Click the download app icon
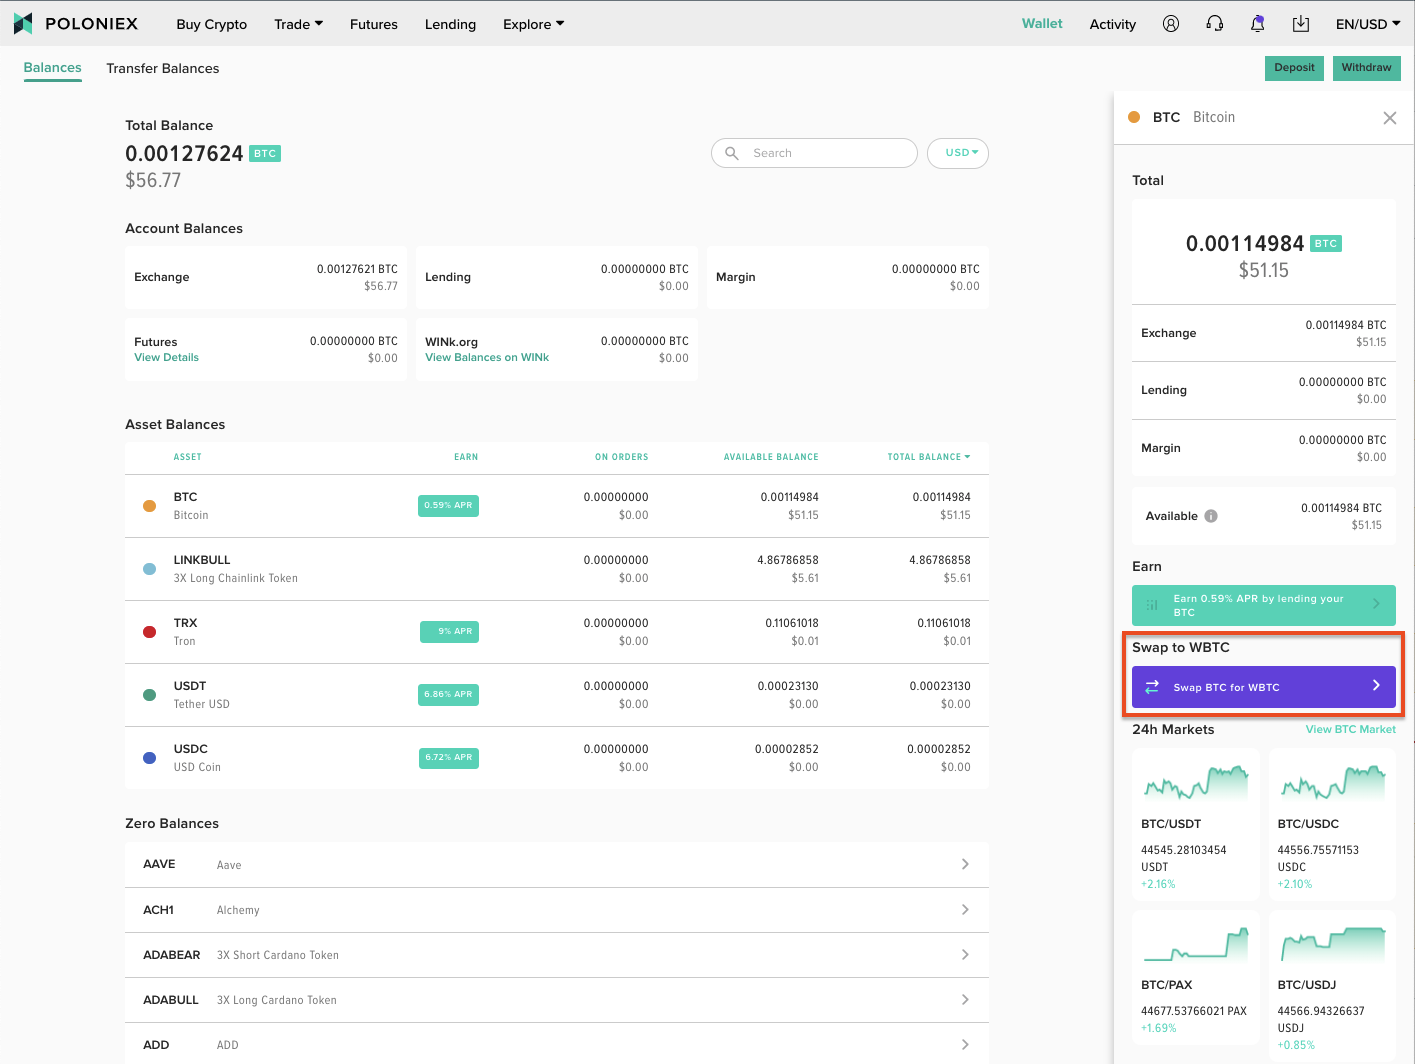The height and width of the screenshot is (1064, 1415). pyautogui.click(x=1300, y=23)
